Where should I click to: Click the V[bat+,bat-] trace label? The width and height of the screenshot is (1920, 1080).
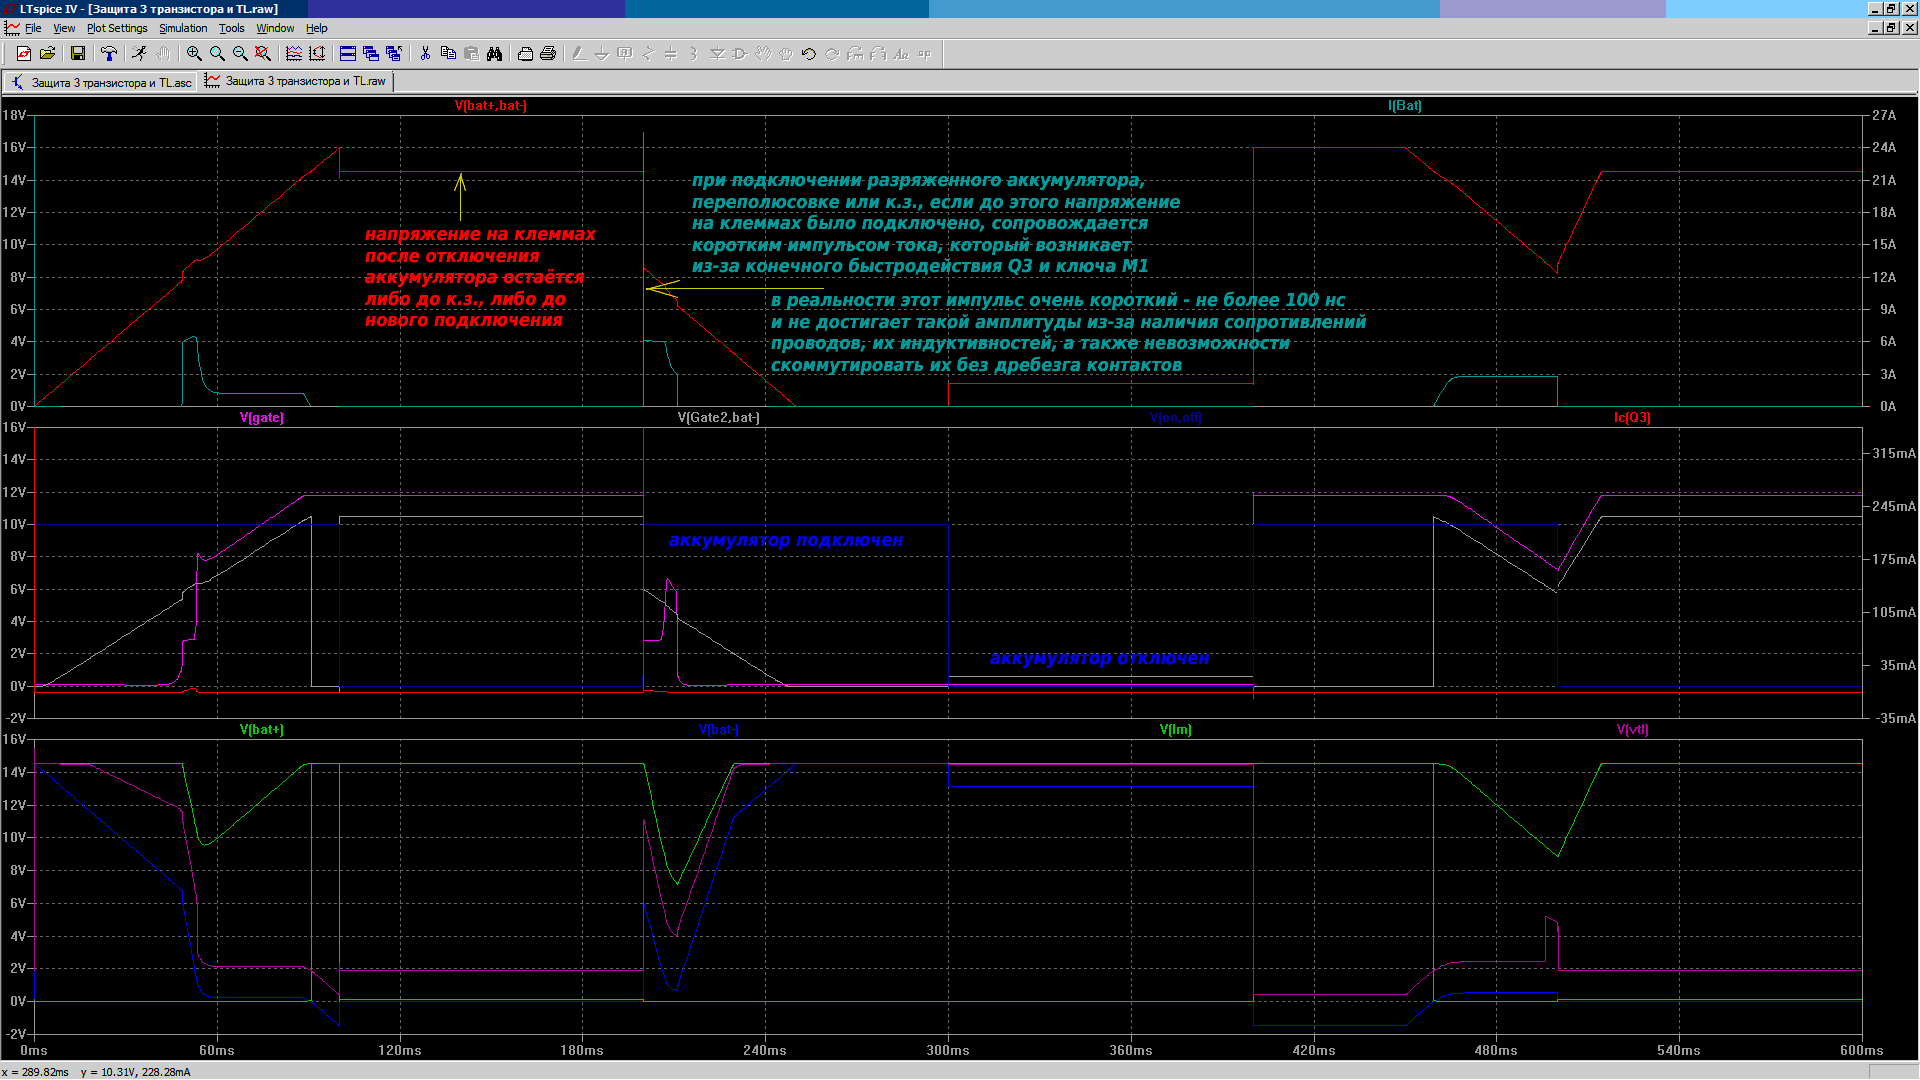[490, 105]
